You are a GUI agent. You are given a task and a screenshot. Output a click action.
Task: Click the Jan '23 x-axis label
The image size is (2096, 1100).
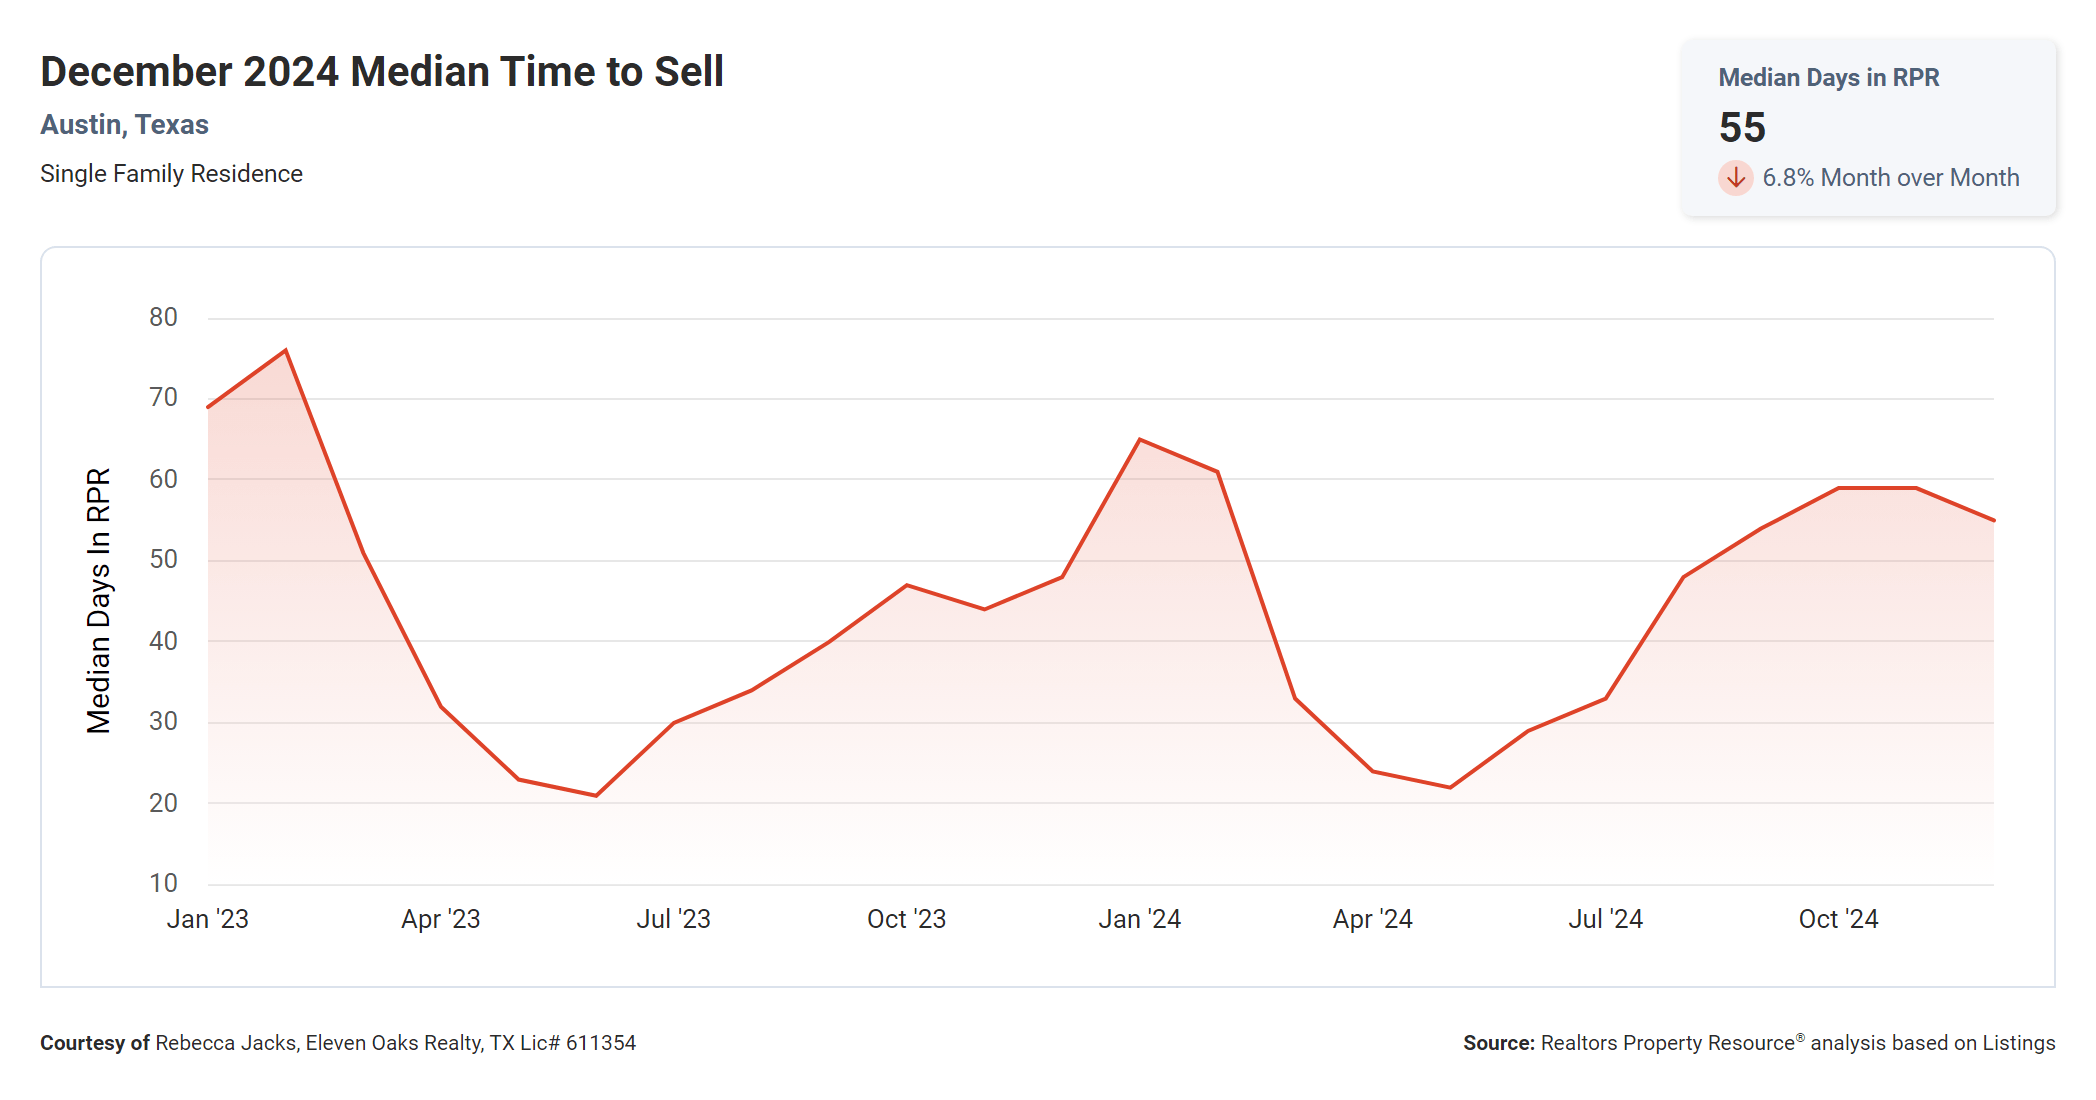[x=207, y=919]
